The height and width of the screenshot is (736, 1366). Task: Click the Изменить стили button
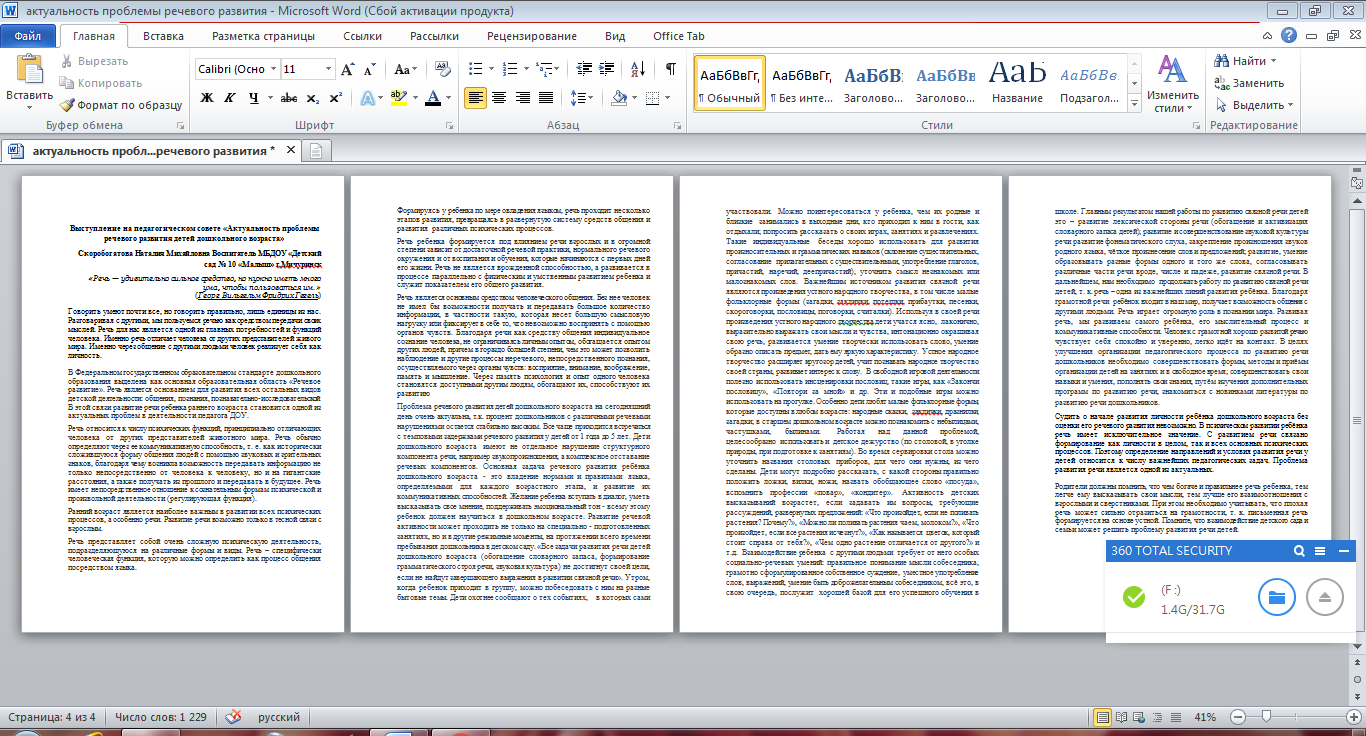click(1172, 85)
